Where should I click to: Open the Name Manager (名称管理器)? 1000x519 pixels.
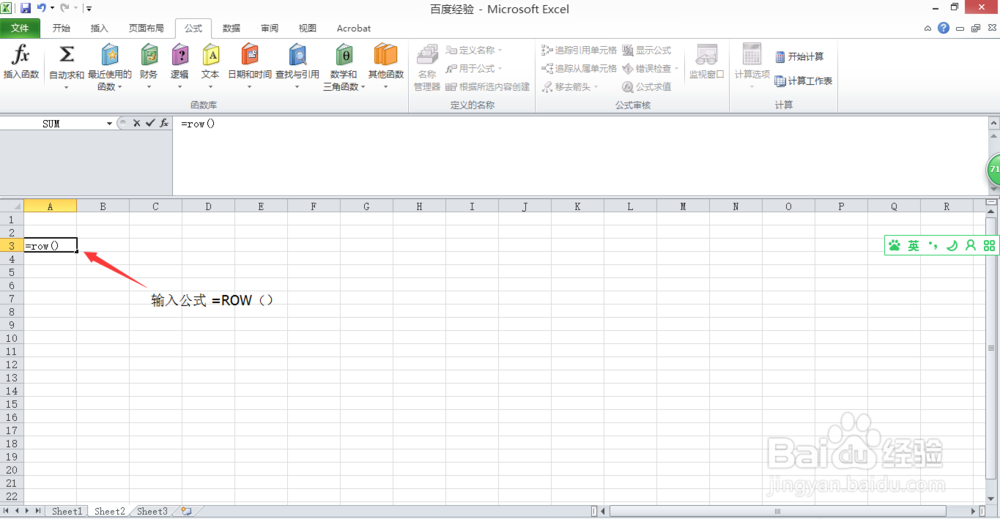[x=427, y=67]
